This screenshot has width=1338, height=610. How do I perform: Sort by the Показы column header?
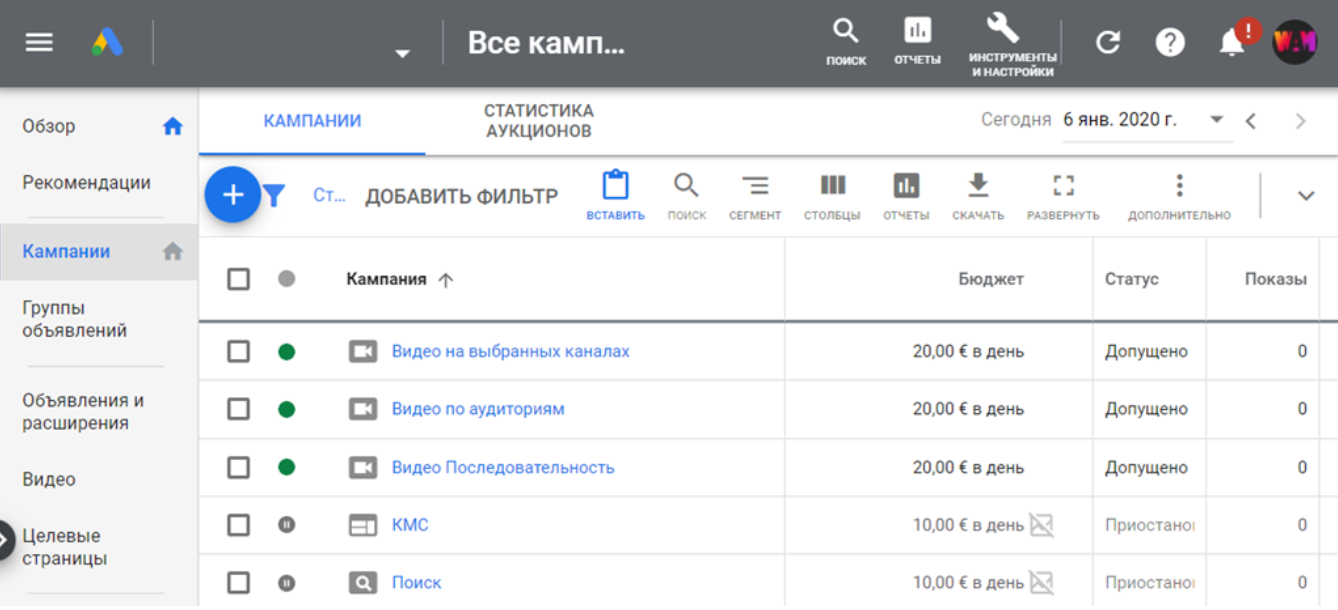(x=1275, y=279)
